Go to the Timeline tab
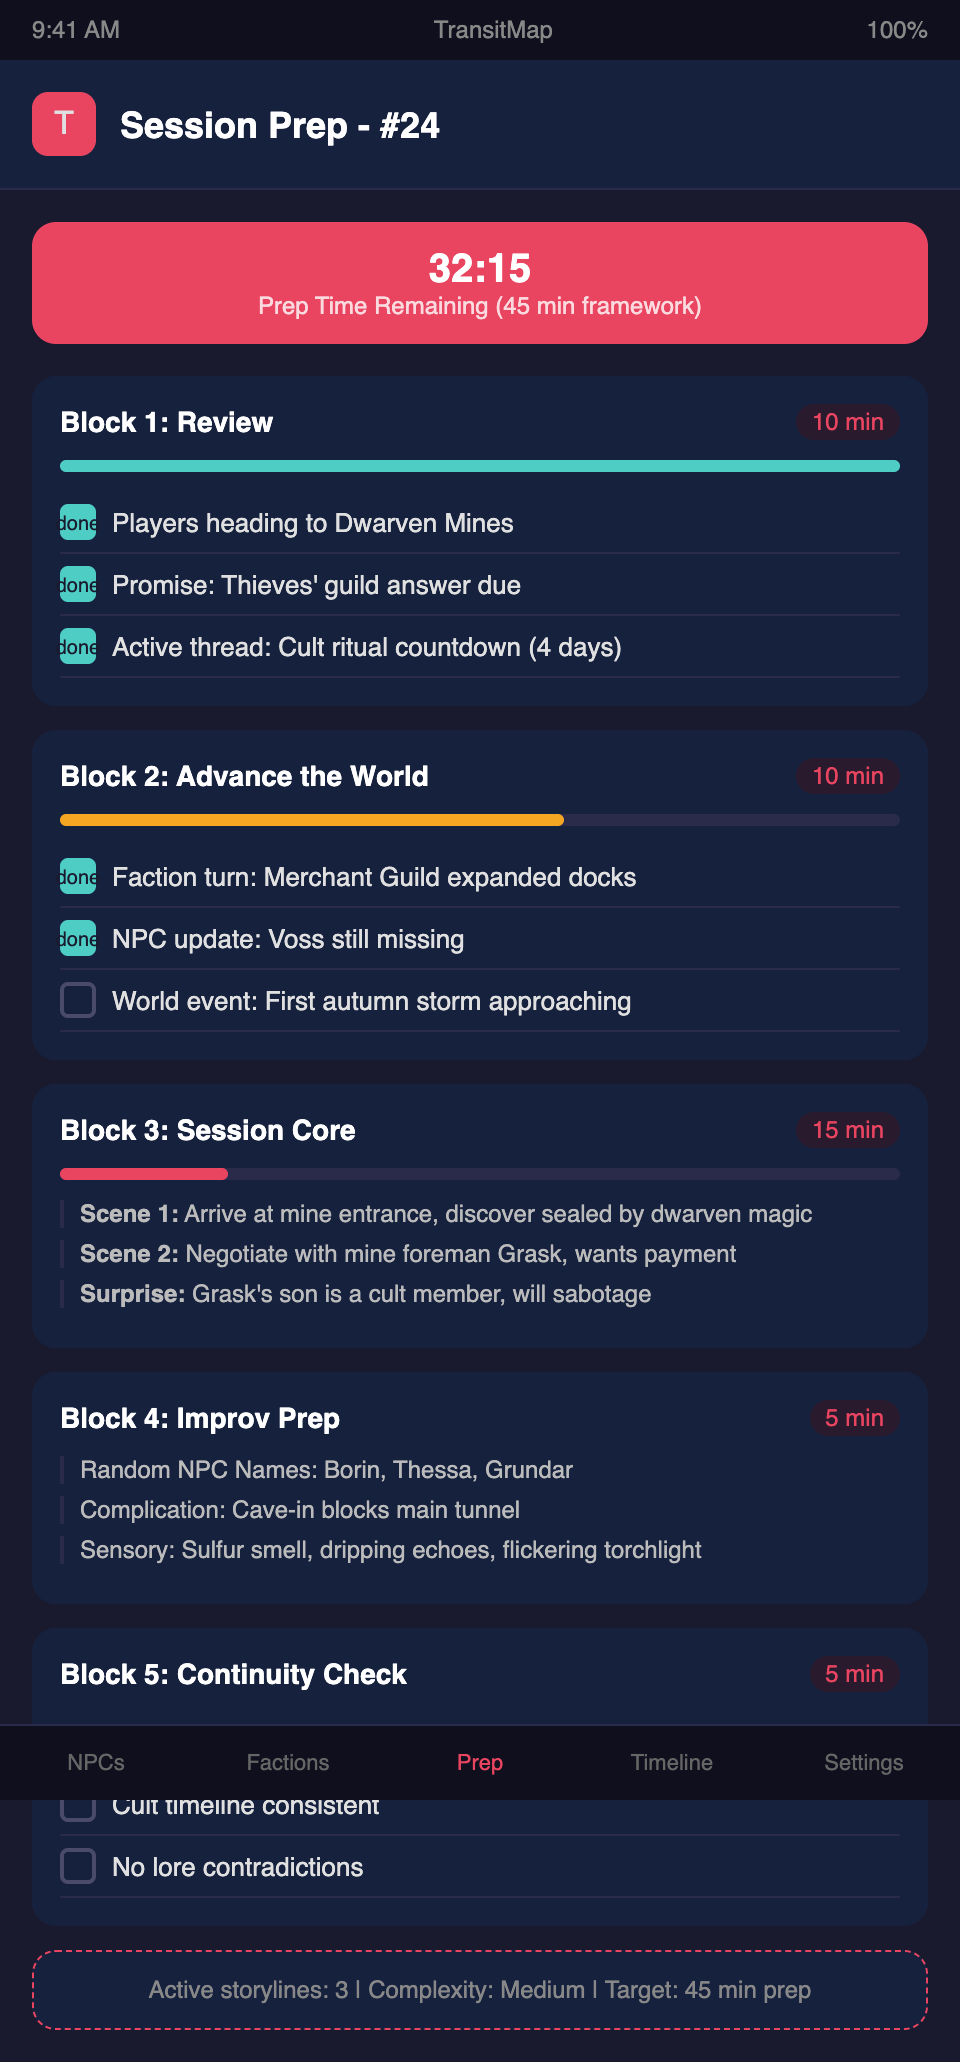Image resolution: width=960 pixels, height=2062 pixels. click(672, 1763)
